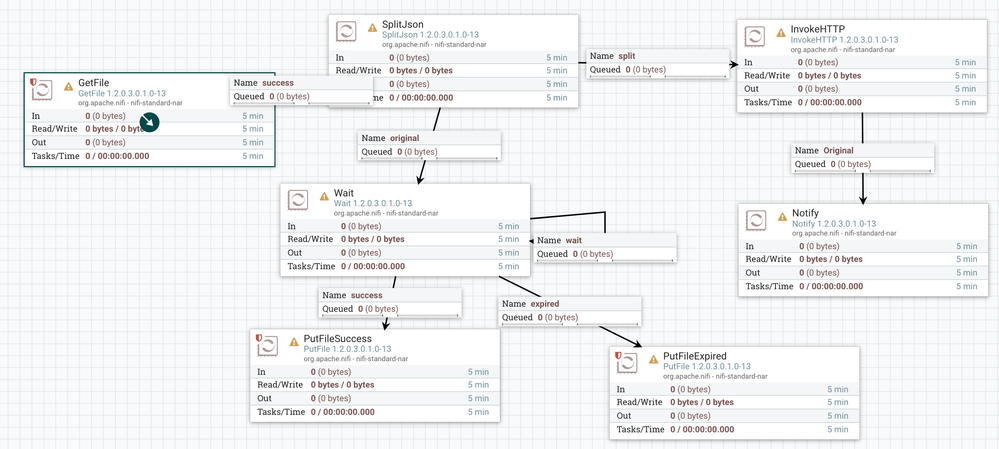Click the 'SplitJson 1.2.0.3.0.1.0-13' type text
This screenshot has width=999, height=449.
(x=431, y=35)
